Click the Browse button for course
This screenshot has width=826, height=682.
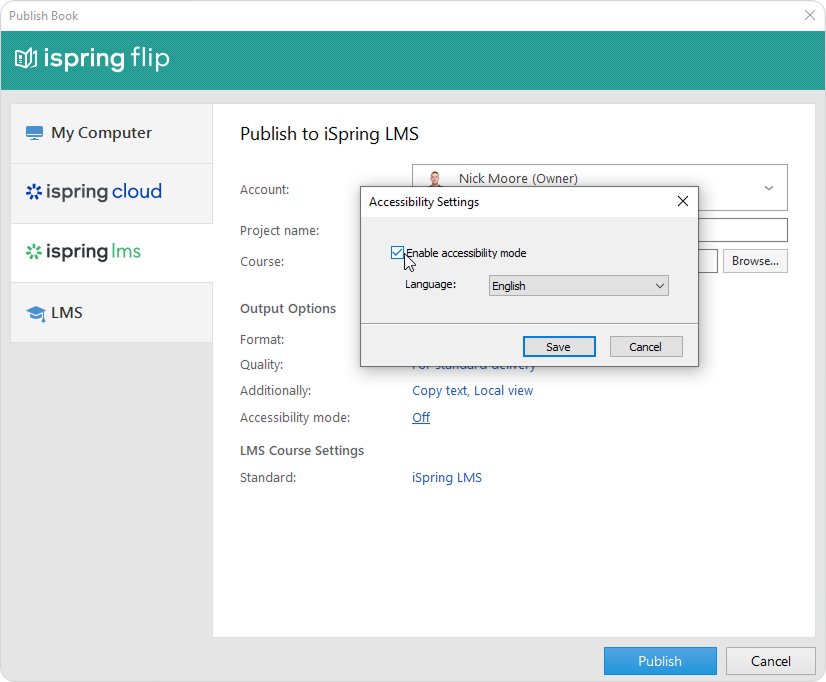click(755, 261)
